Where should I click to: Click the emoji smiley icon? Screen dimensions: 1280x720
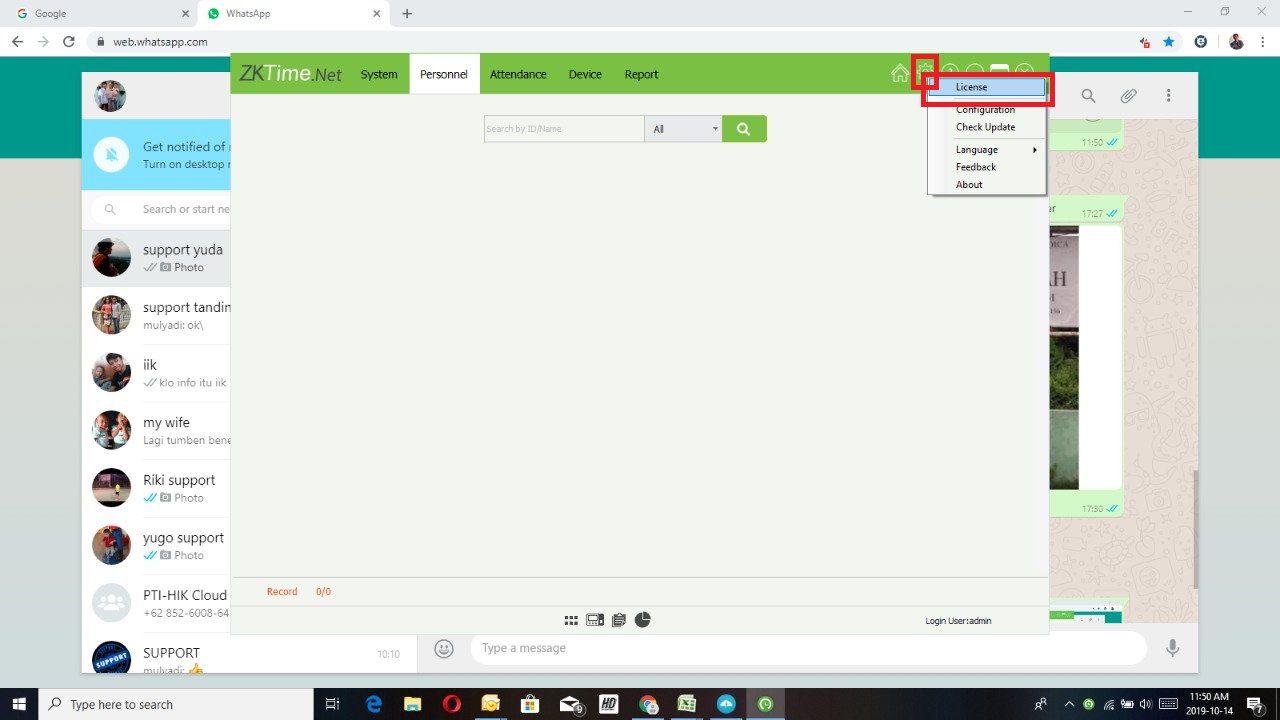(444, 649)
